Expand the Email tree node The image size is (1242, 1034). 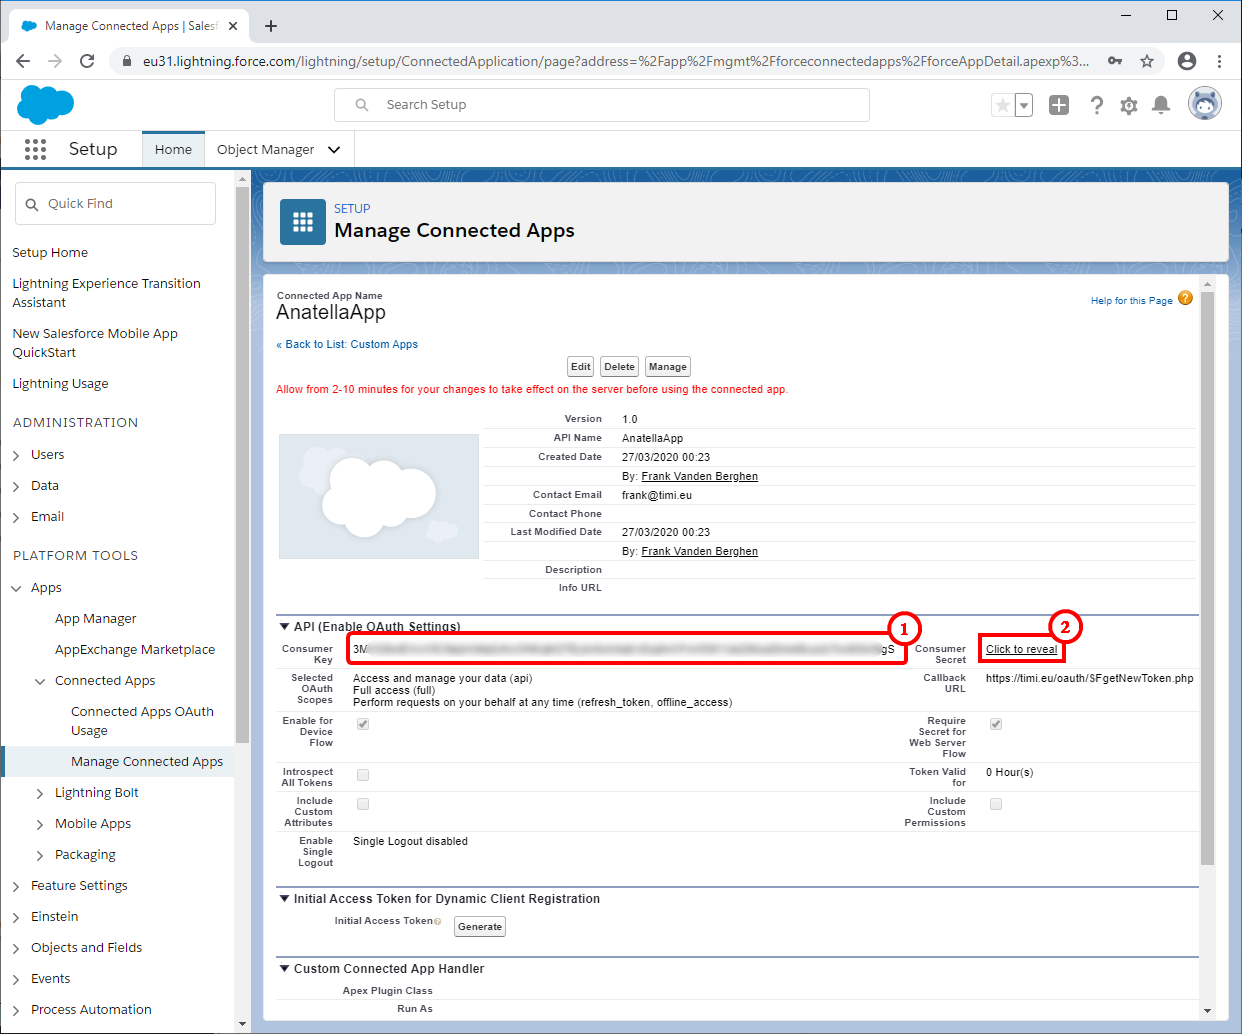(16, 517)
